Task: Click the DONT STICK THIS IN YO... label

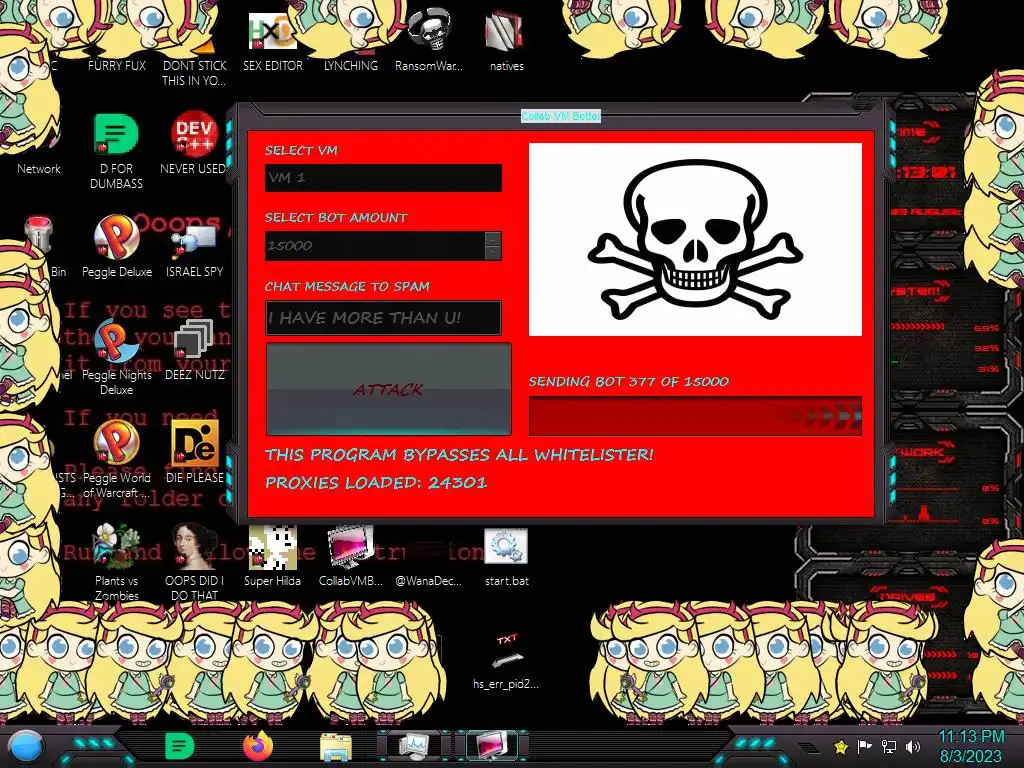Action: click(x=194, y=73)
